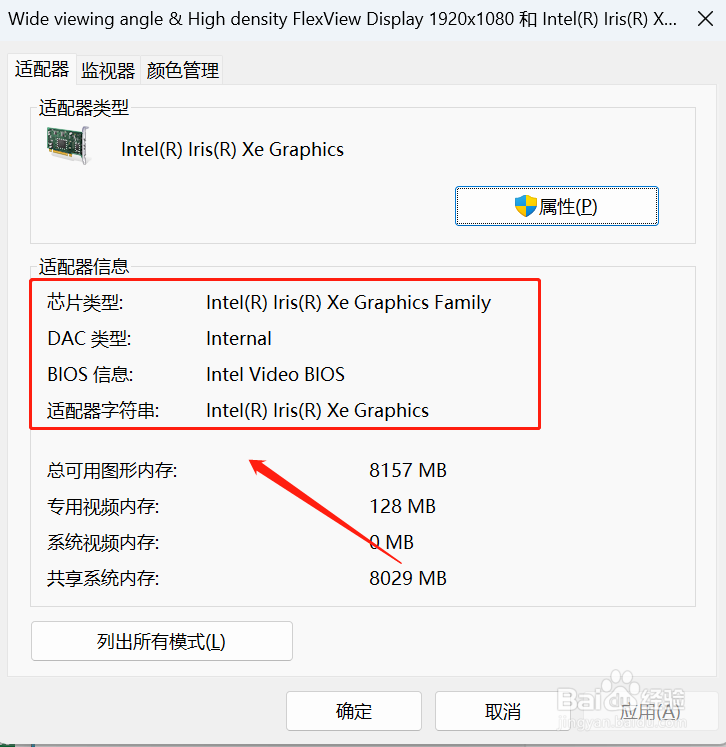This screenshot has width=726, height=747.
Task: Click the dialog title bar text
Action: click(343, 19)
